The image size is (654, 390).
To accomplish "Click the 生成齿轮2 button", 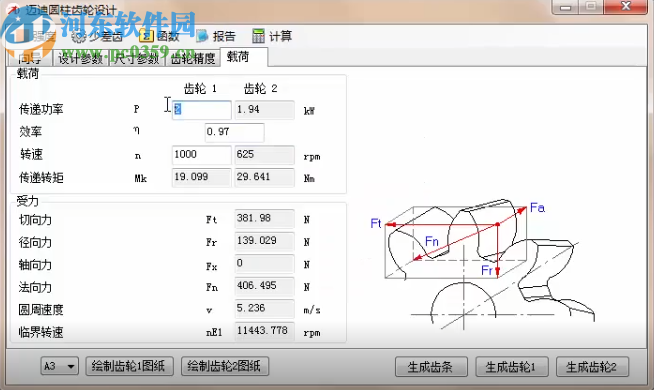I will 592,367.
